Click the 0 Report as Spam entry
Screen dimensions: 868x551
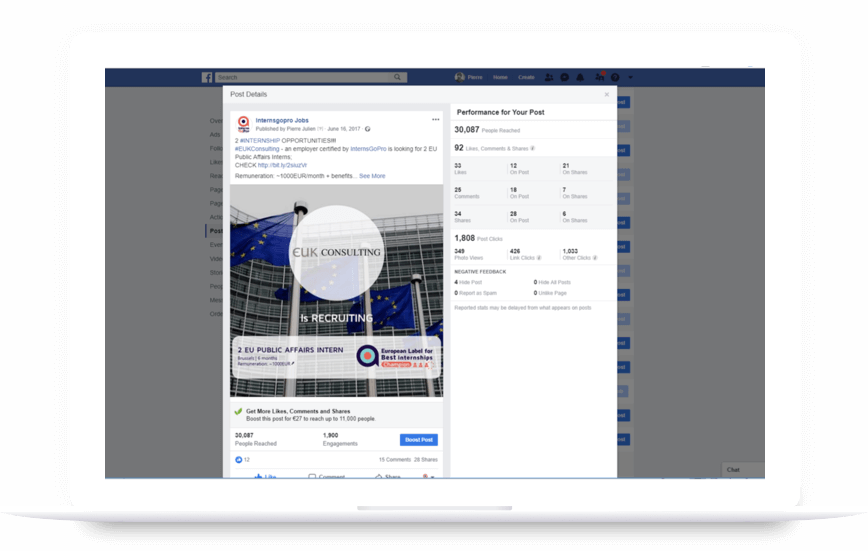(x=476, y=293)
